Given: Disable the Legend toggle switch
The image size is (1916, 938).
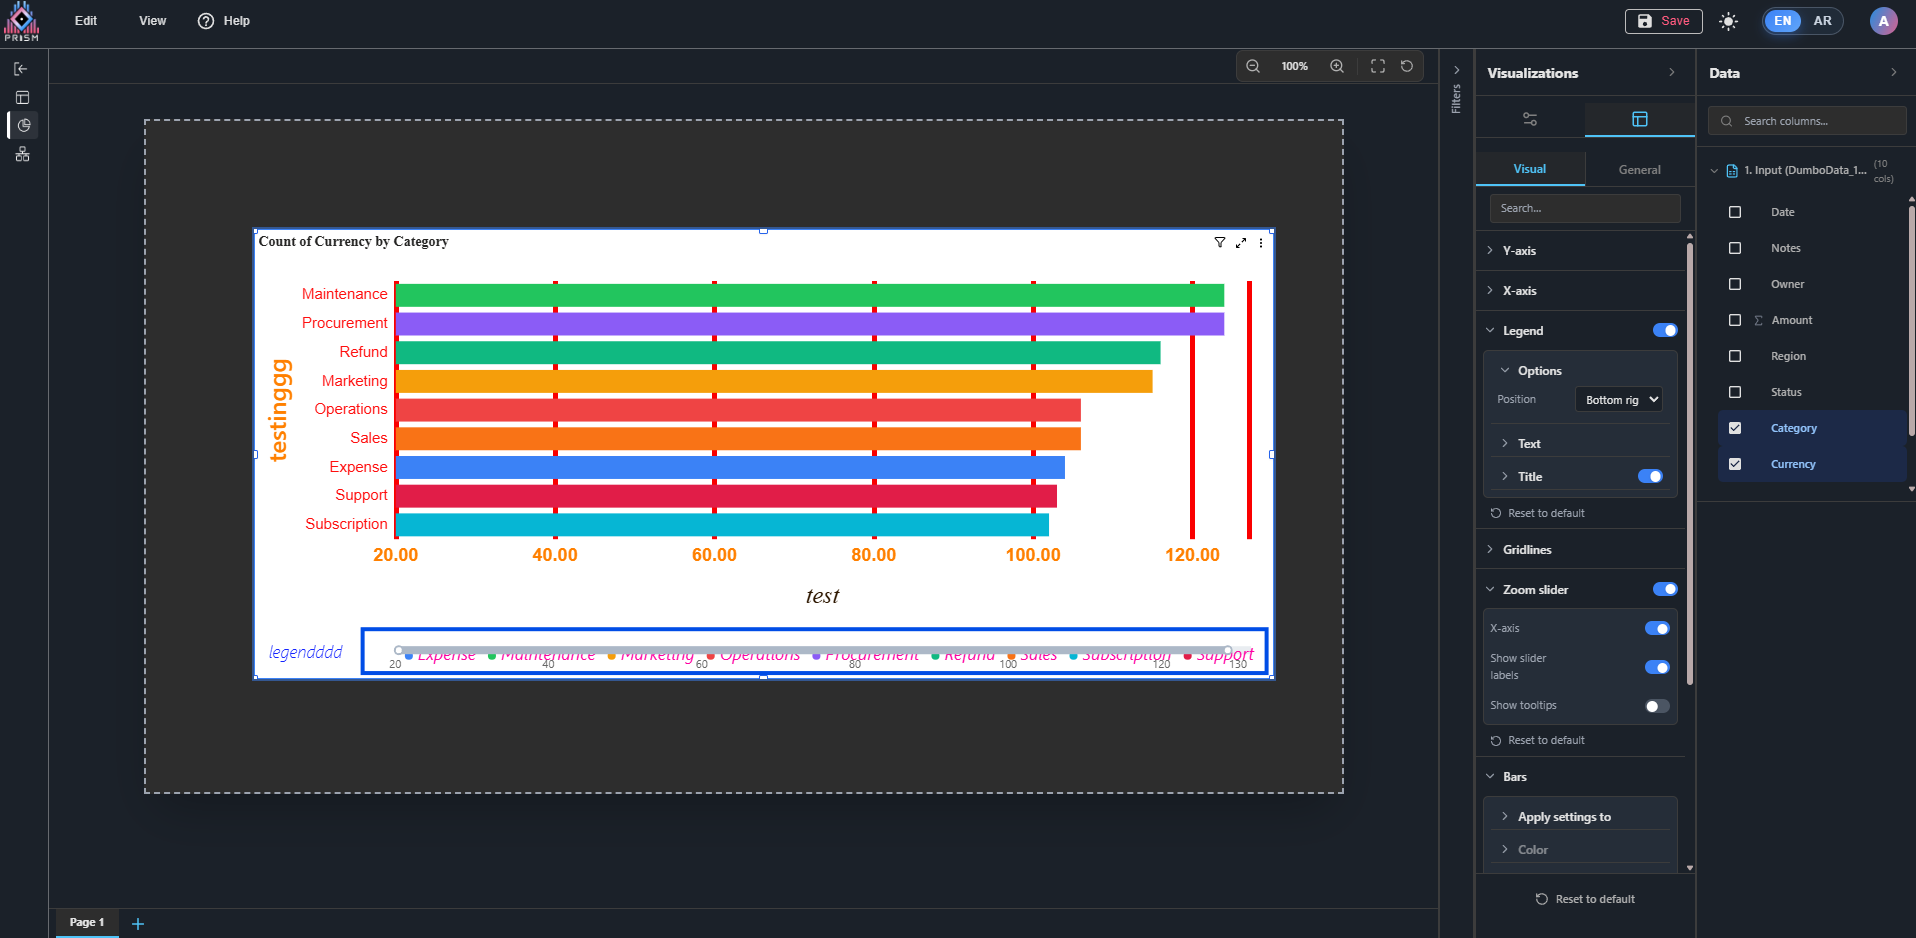Looking at the screenshot, I should pos(1664,331).
